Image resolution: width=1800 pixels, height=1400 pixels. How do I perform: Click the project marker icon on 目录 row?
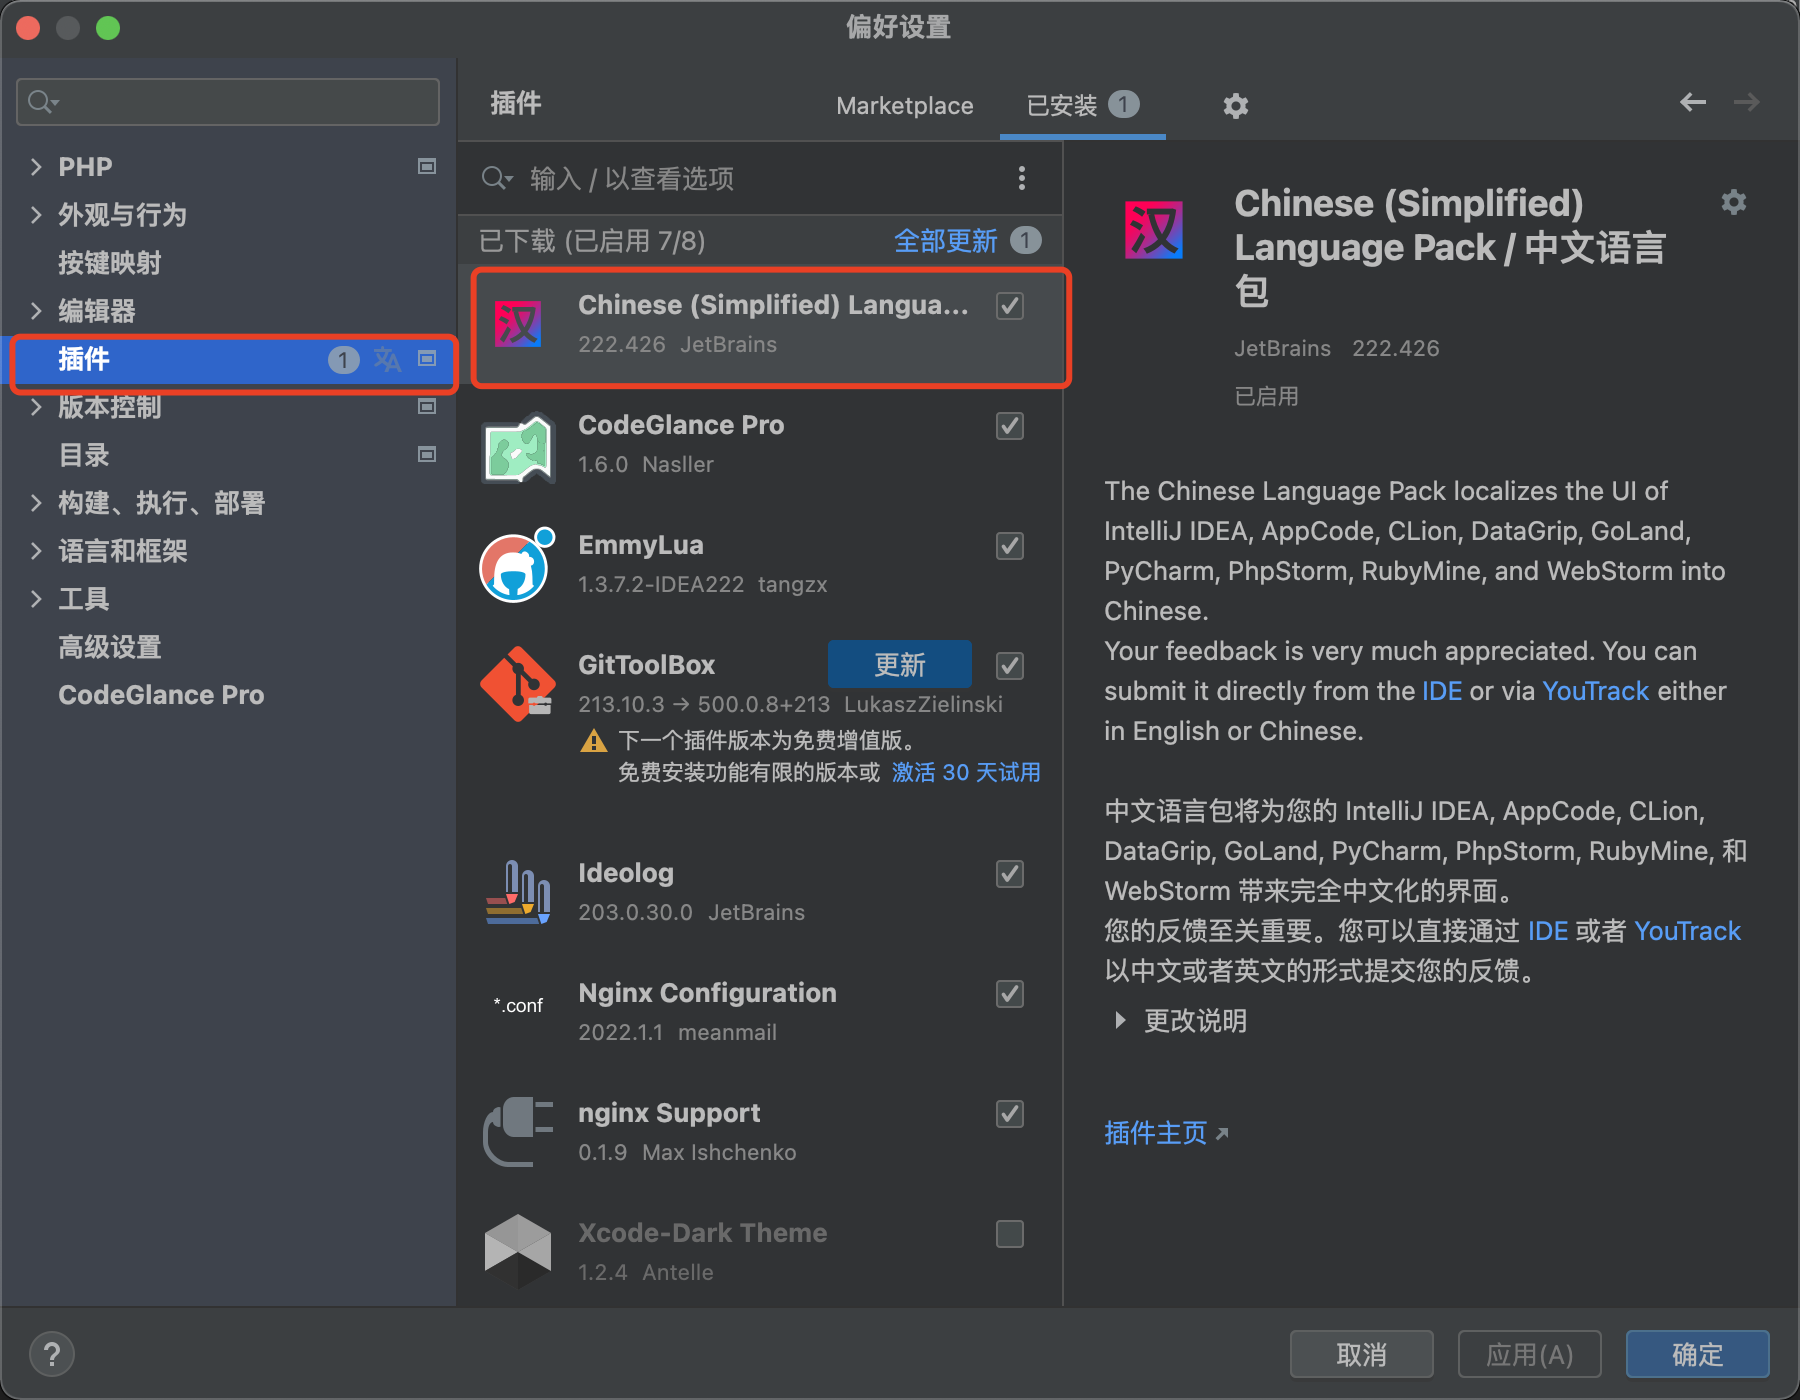[x=427, y=454]
